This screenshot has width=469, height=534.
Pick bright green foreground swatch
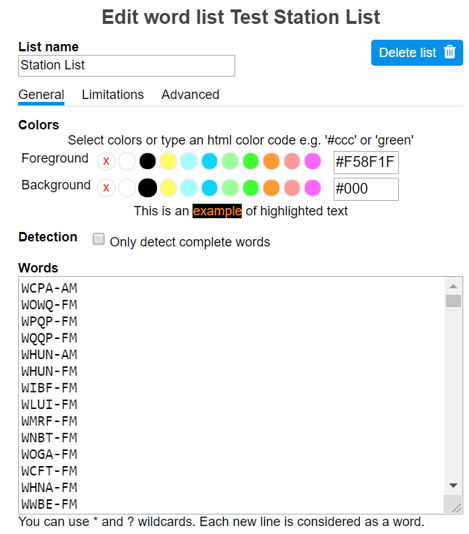tap(251, 161)
